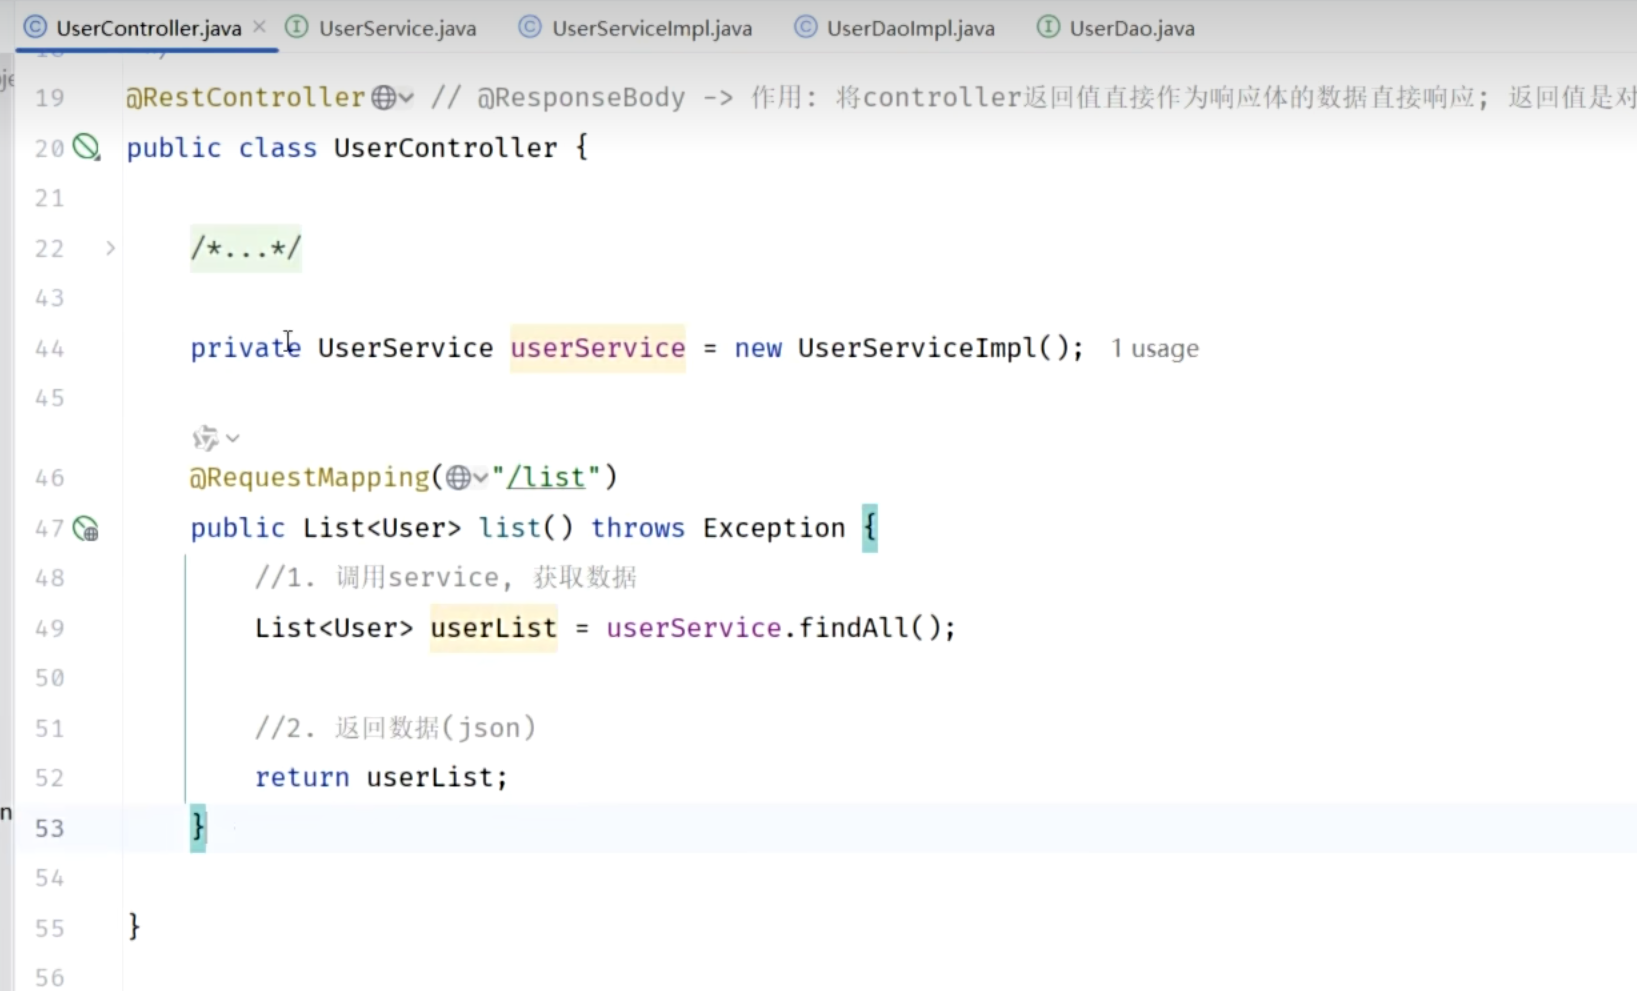The height and width of the screenshot is (991, 1637).
Task: Open the "/list" URL mapping link
Action: (x=545, y=477)
